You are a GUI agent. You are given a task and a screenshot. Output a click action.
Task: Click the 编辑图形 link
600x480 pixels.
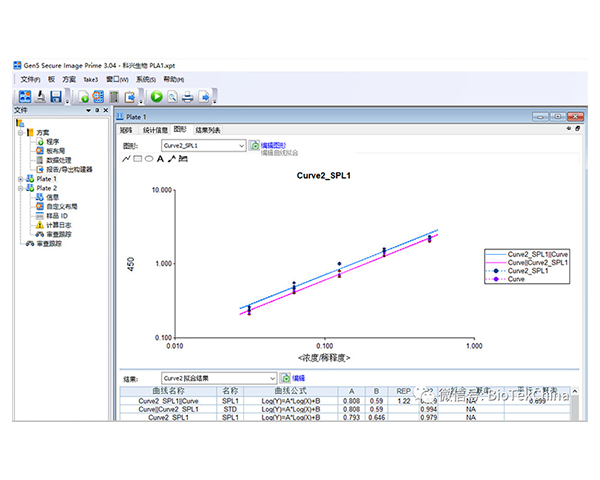(x=273, y=145)
